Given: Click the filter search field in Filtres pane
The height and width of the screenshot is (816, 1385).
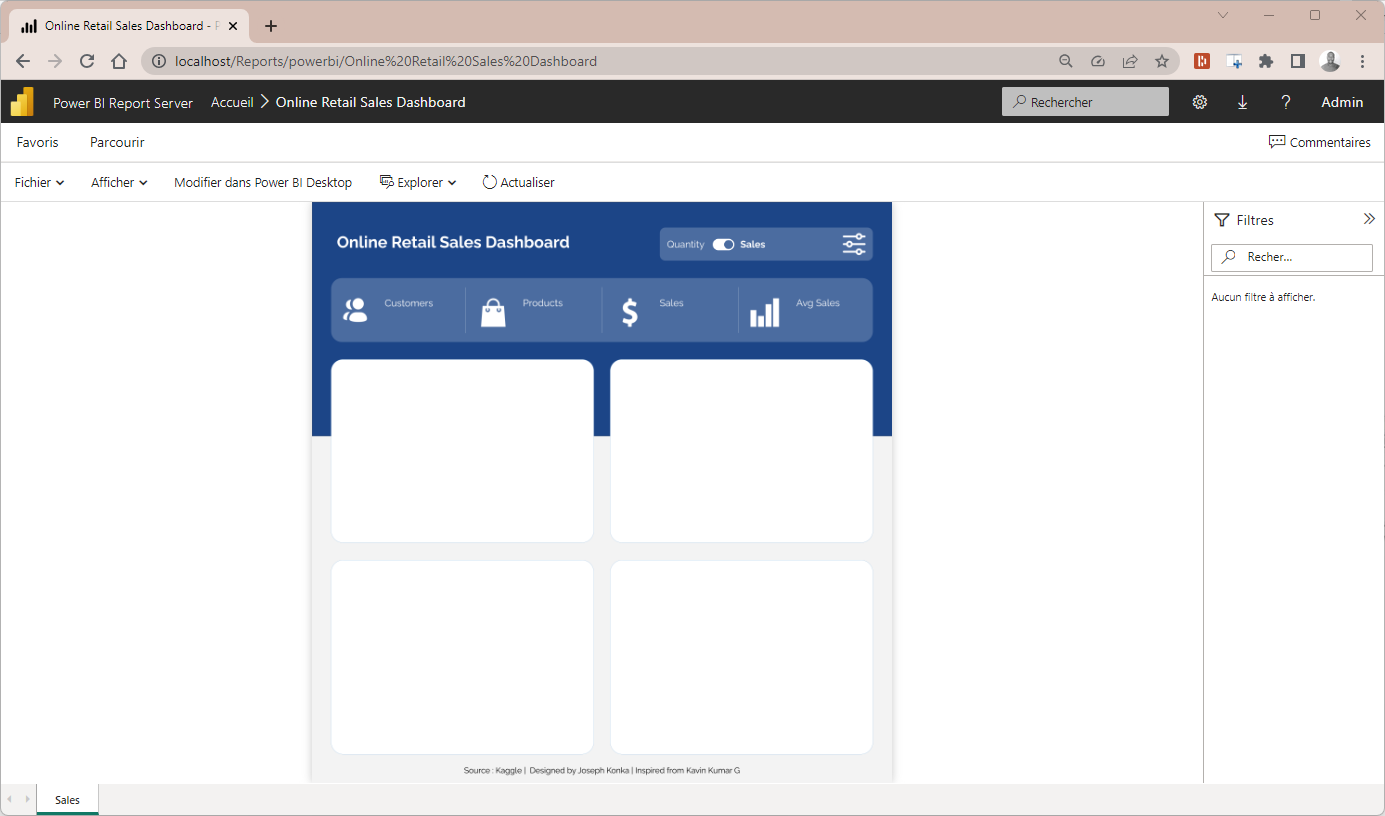Looking at the screenshot, I should pos(1292,257).
